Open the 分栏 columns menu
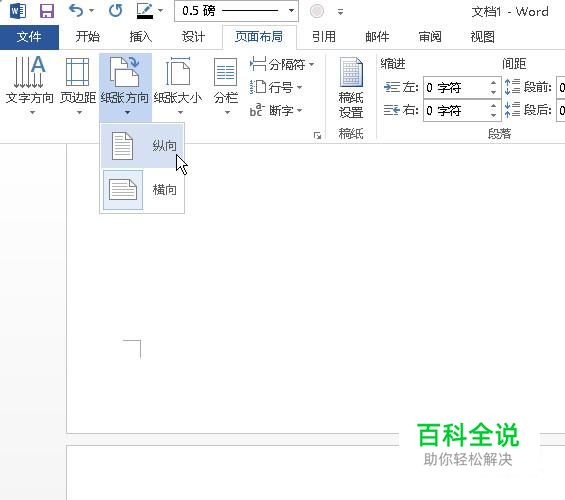565x500 pixels. click(226, 86)
